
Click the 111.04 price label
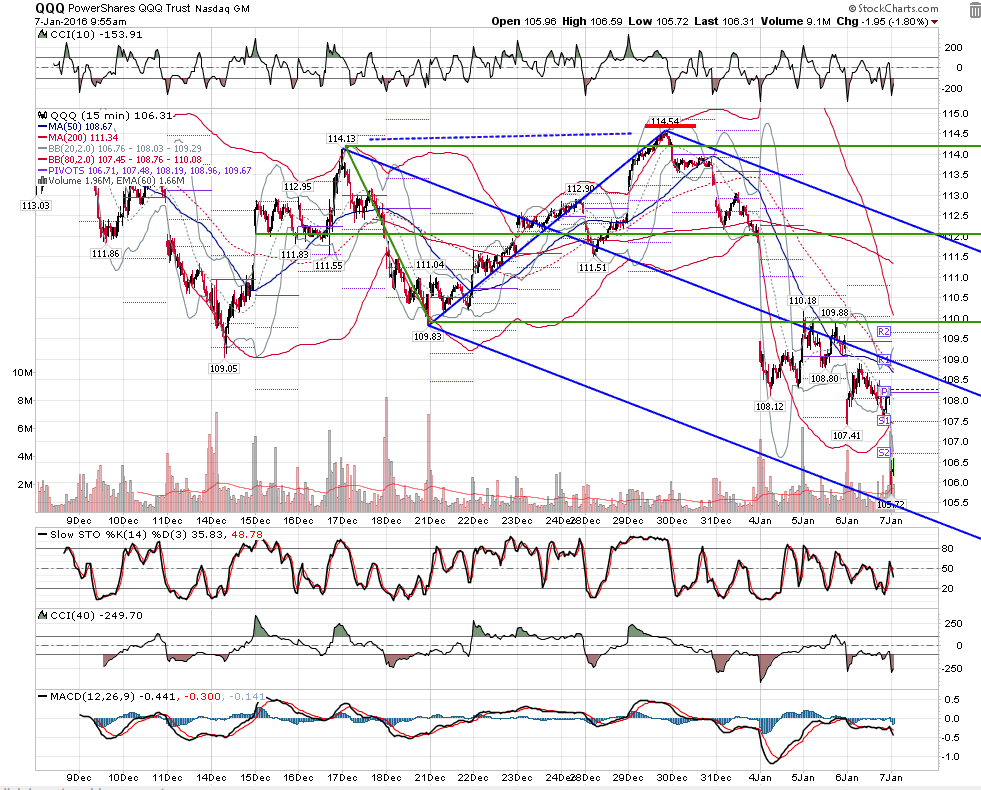[x=430, y=265]
